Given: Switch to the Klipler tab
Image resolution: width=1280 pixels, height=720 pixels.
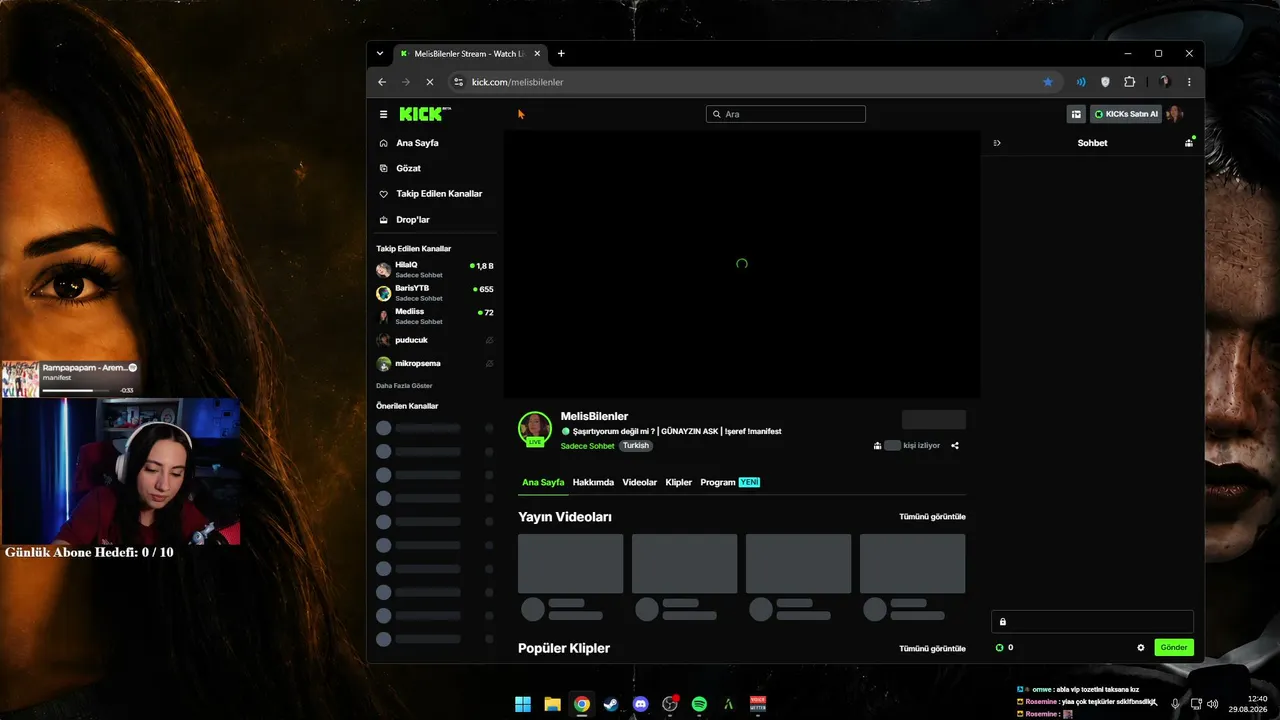Looking at the screenshot, I should click(679, 482).
